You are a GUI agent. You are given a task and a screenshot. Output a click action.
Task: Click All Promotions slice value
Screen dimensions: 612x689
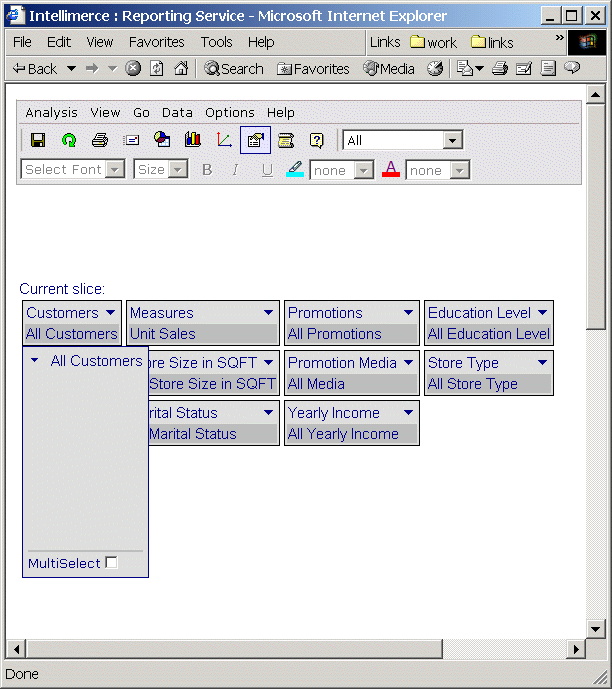(x=334, y=334)
